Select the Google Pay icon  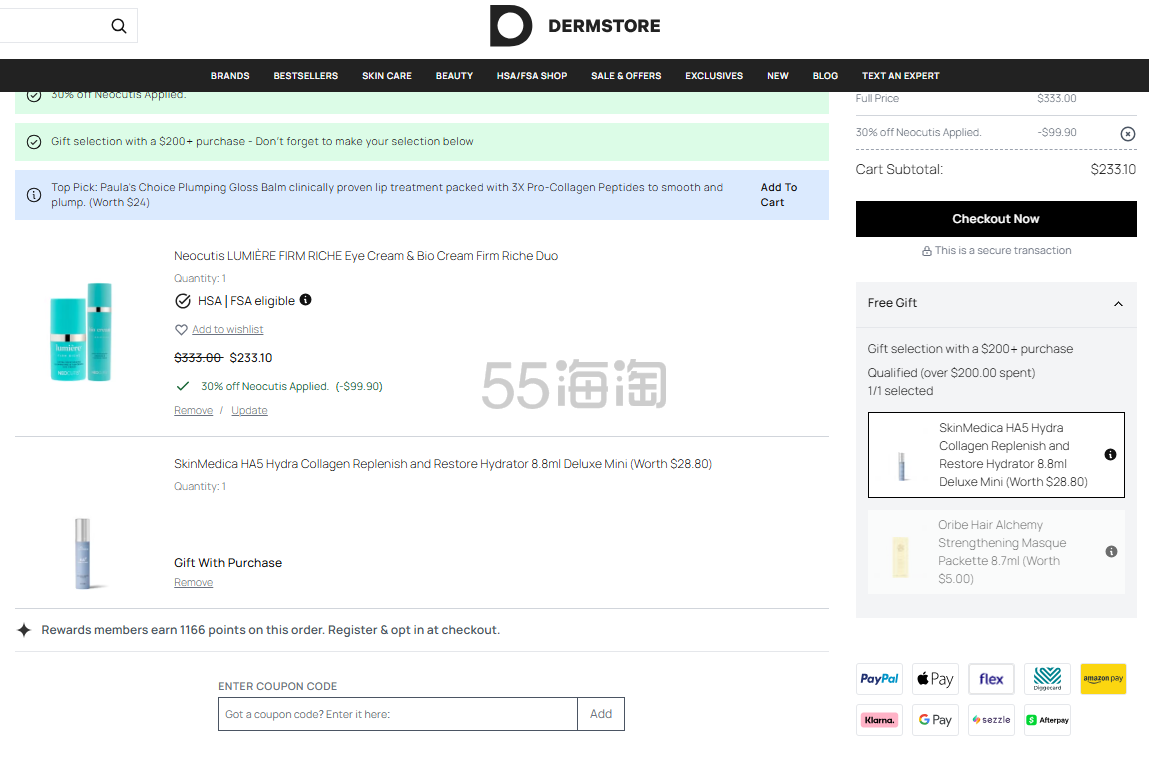[x=935, y=720]
